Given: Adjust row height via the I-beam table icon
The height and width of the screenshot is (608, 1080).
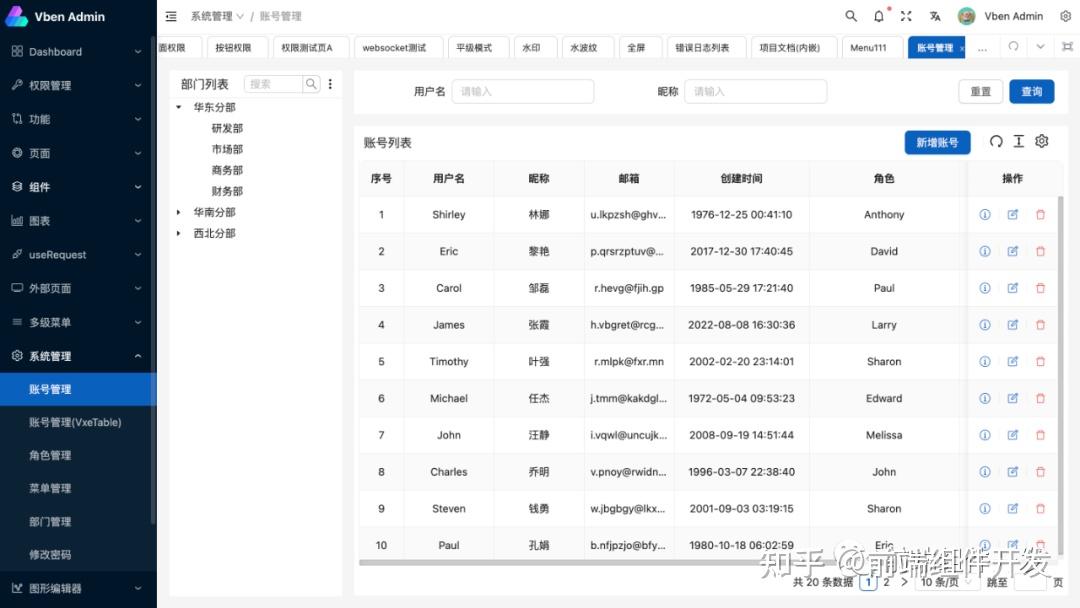Looking at the screenshot, I should (x=1018, y=142).
